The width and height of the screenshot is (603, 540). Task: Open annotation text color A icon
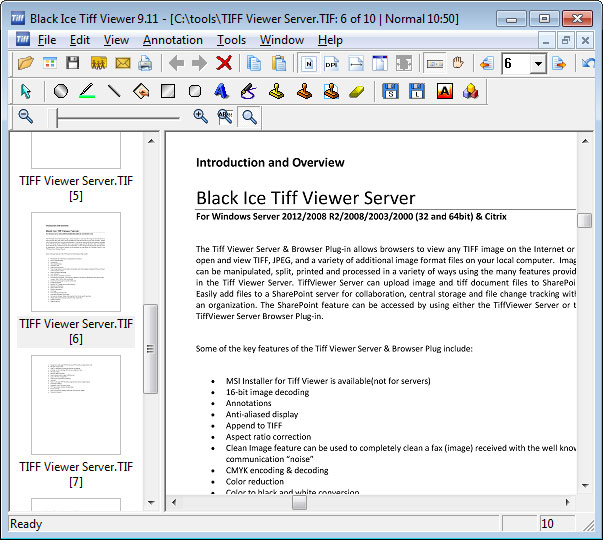coord(445,91)
